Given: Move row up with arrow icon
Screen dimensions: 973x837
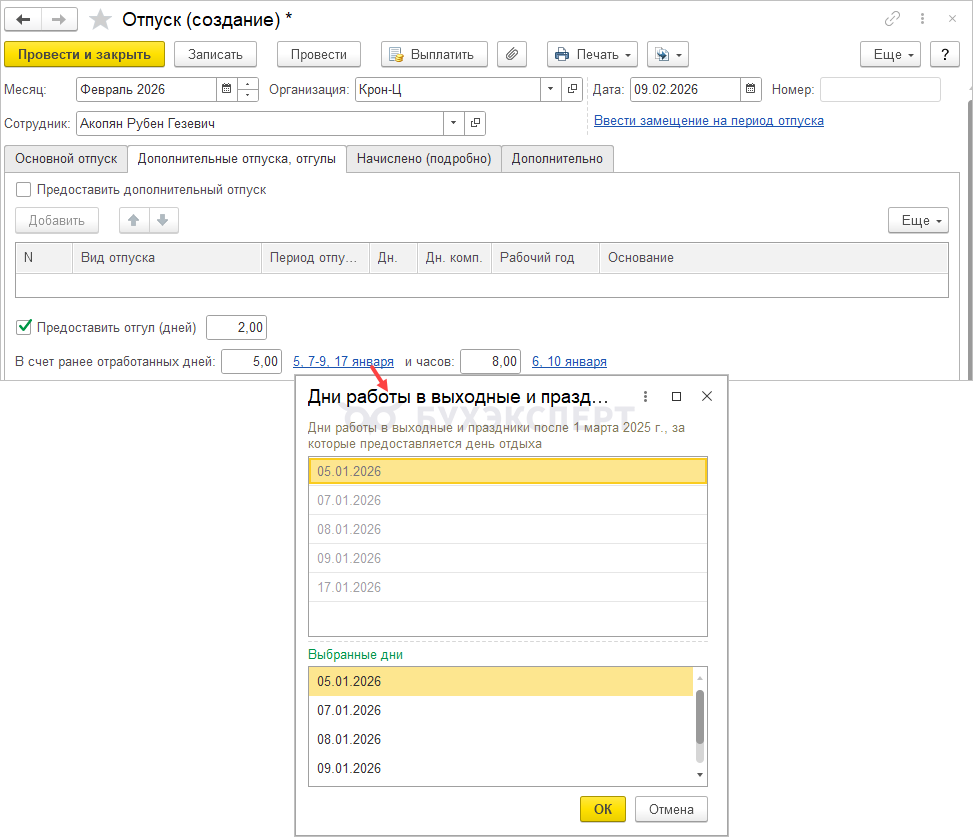Looking at the screenshot, I should [133, 220].
